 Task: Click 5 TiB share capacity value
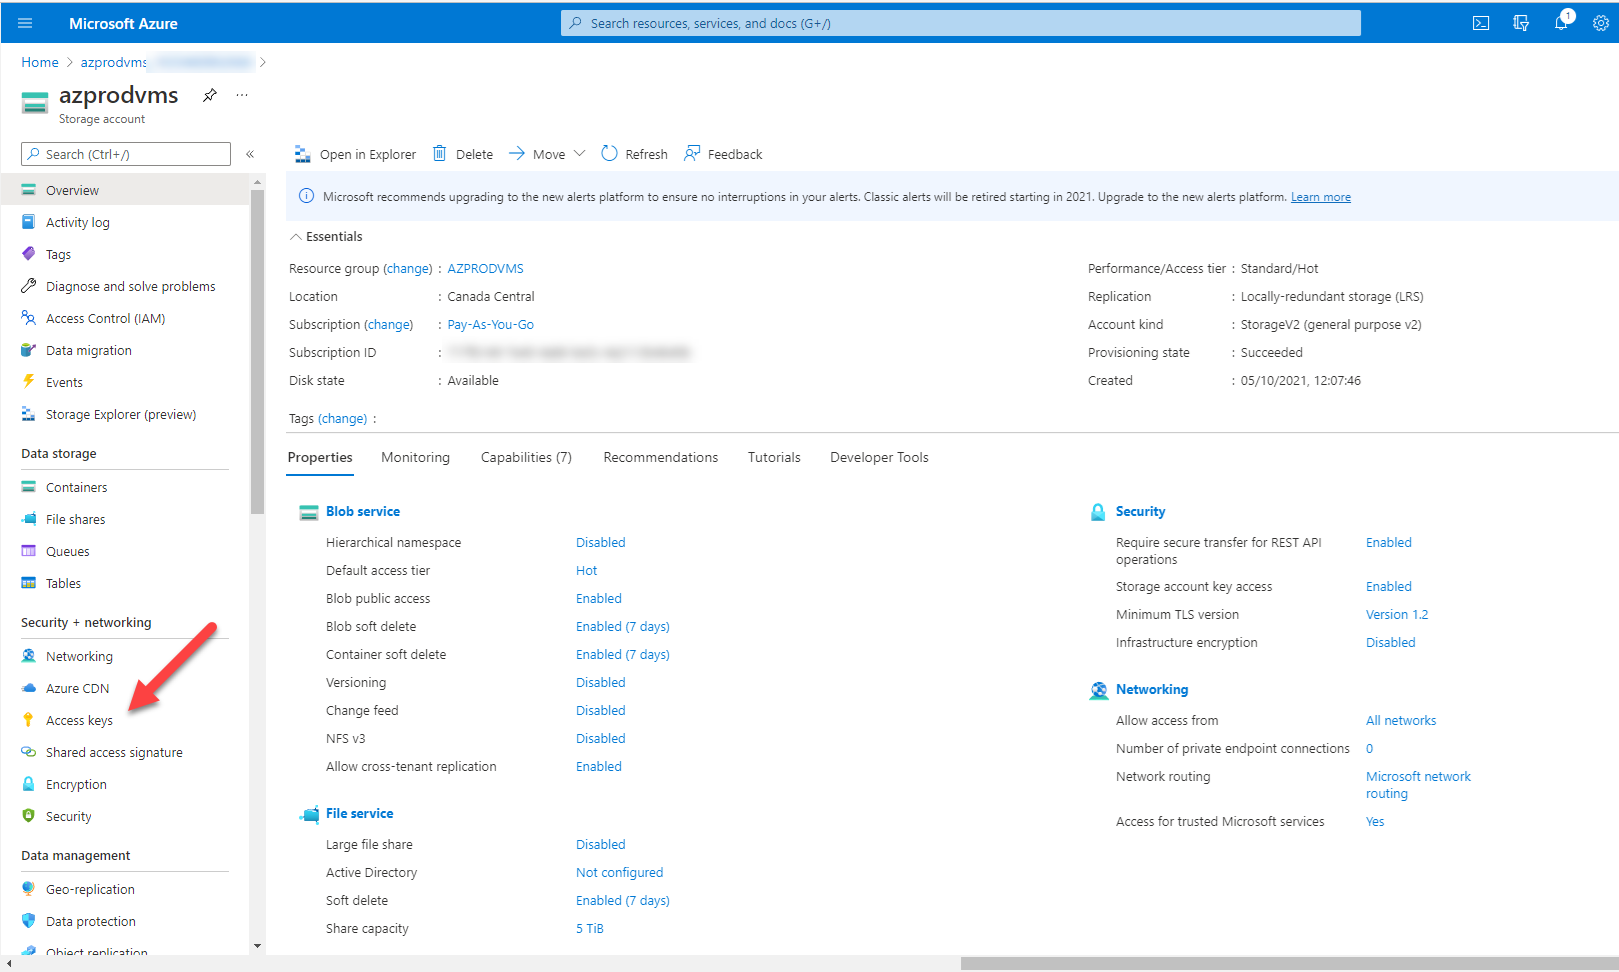(x=589, y=929)
